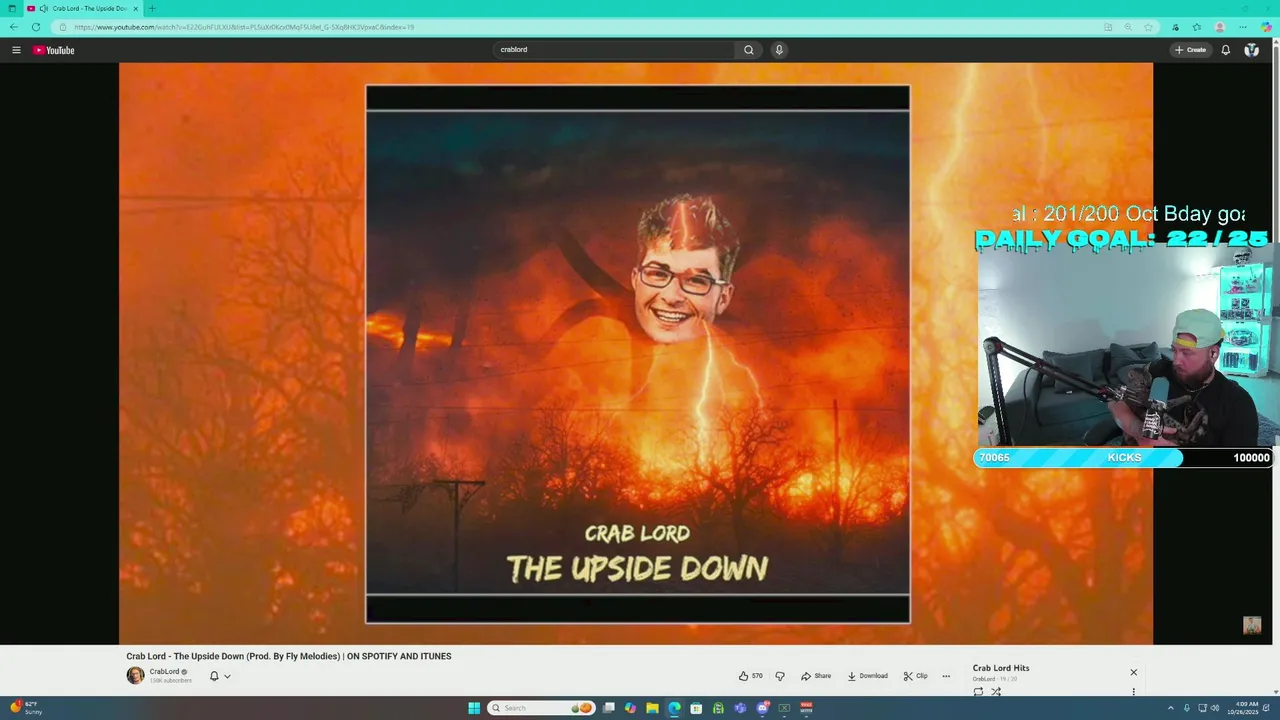The width and height of the screenshot is (1280, 720).
Task: Open File Explorer from the taskbar
Action: point(652,708)
